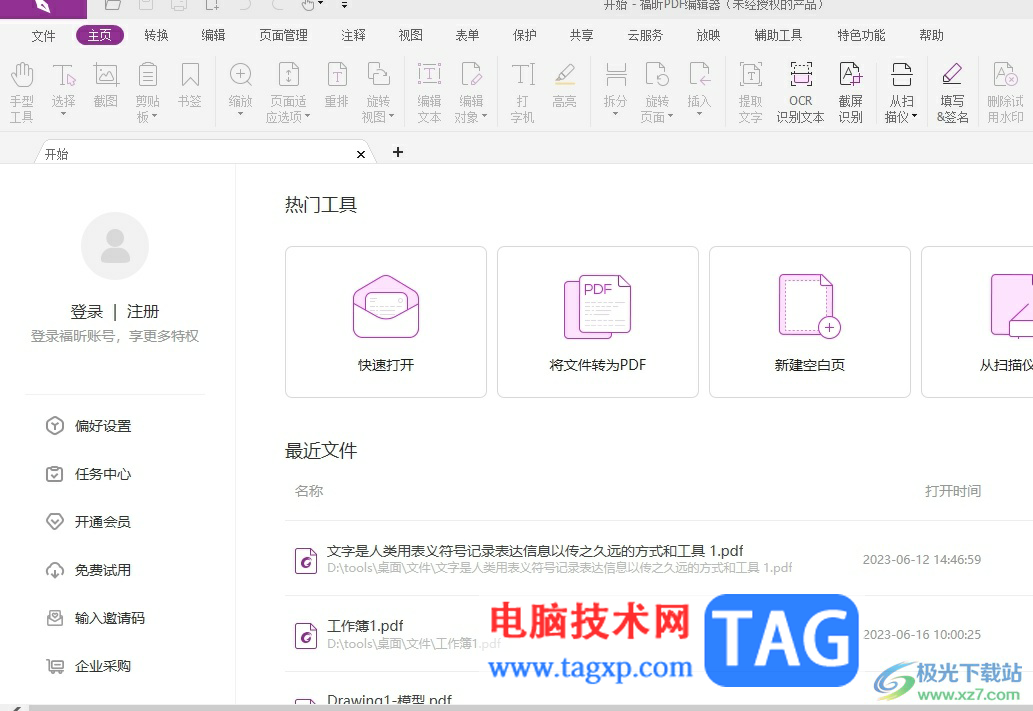
Task: Open the quick access toolbar dropdown arrow
Action: tap(345, 5)
